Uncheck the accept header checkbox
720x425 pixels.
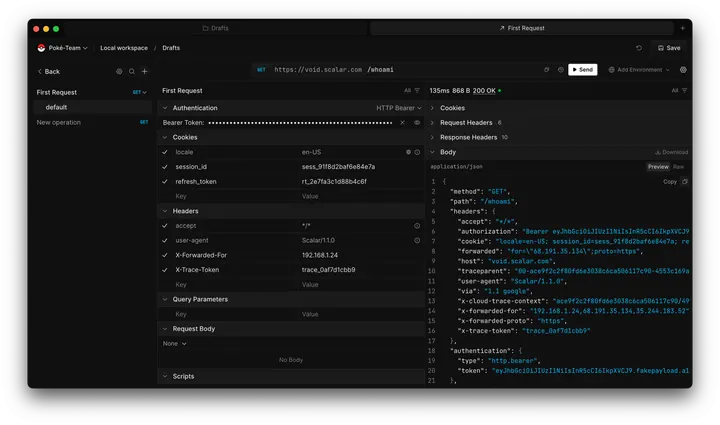click(165, 226)
